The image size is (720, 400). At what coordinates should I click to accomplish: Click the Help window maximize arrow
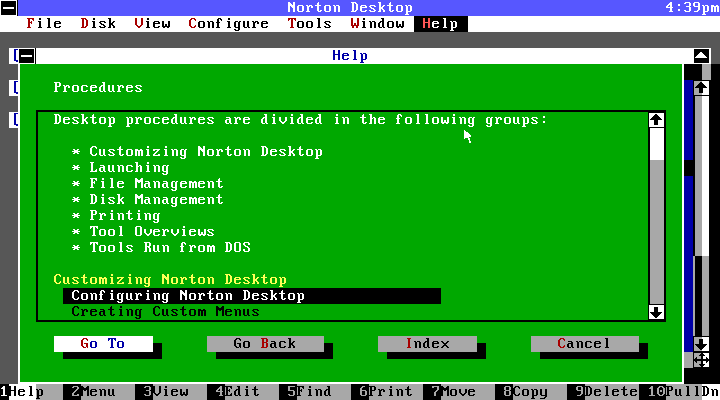click(x=701, y=56)
